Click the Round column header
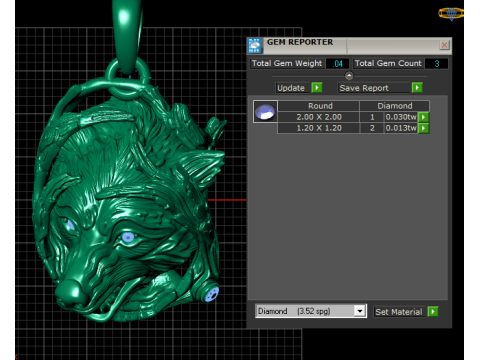 click(319, 106)
